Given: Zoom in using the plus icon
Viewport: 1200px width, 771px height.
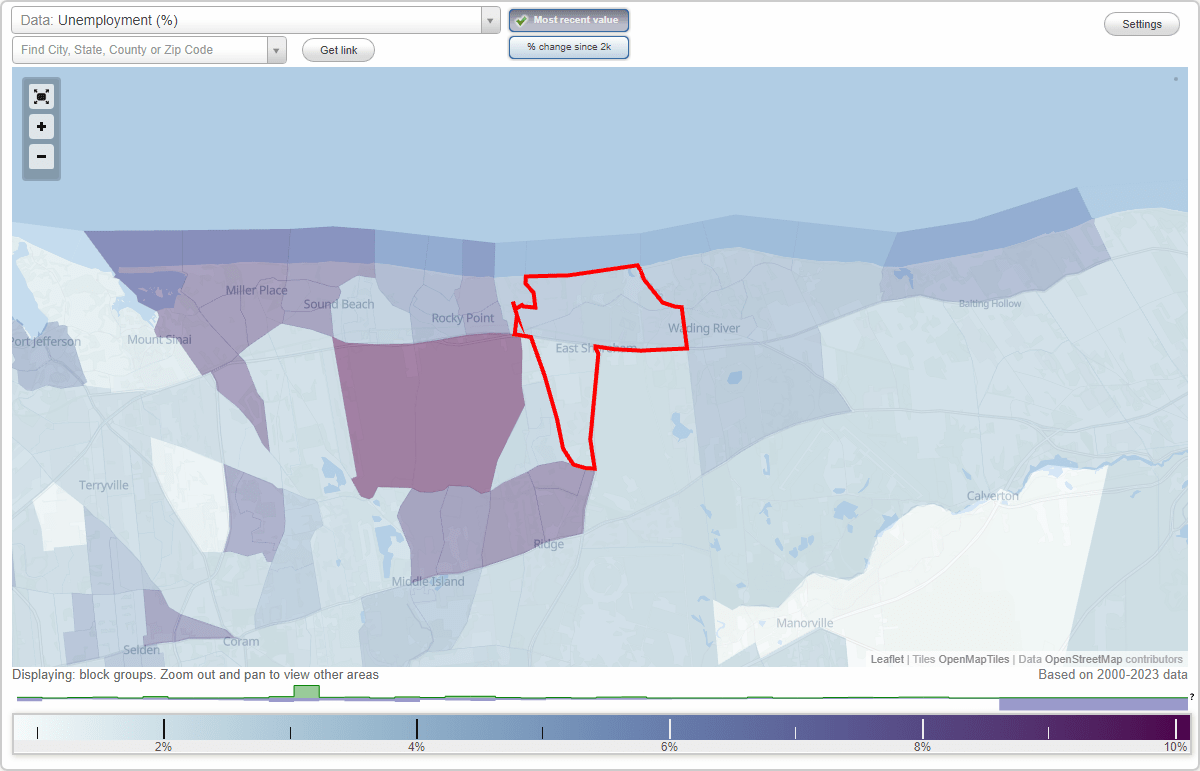Looking at the screenshot, I should [x=41, y=127].
